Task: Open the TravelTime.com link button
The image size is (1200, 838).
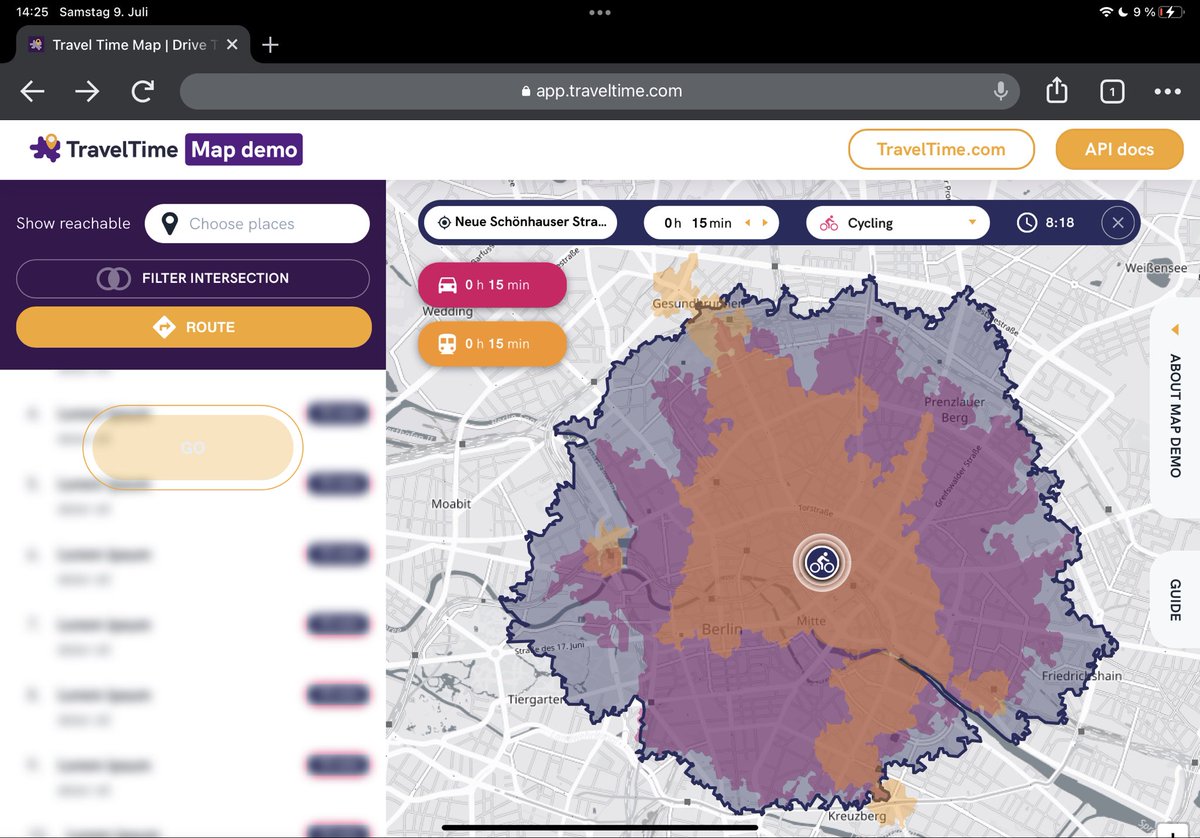Action: 941,149
